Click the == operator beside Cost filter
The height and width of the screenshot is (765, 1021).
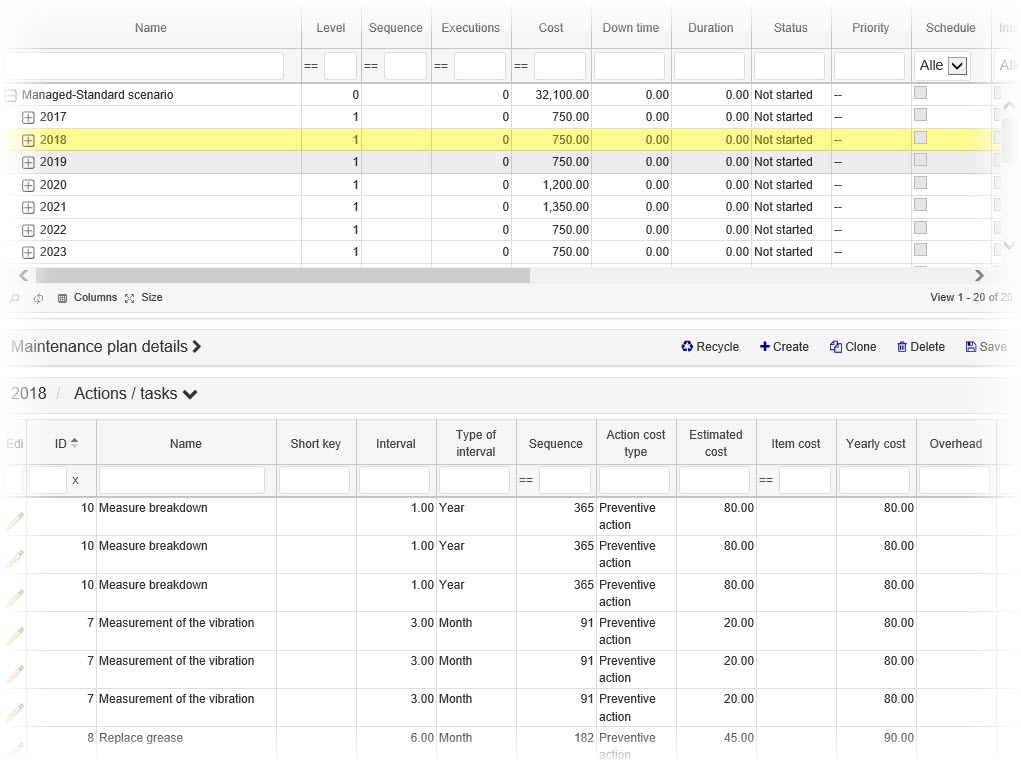pyautogui.click(x=521, y=66)
